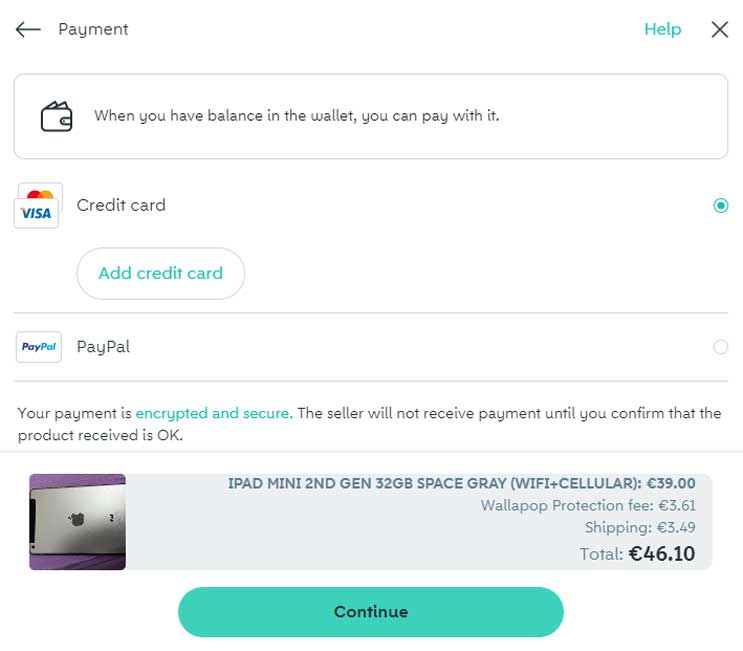Open the Help link
743x651 pixels.
[x=662, y=29]
